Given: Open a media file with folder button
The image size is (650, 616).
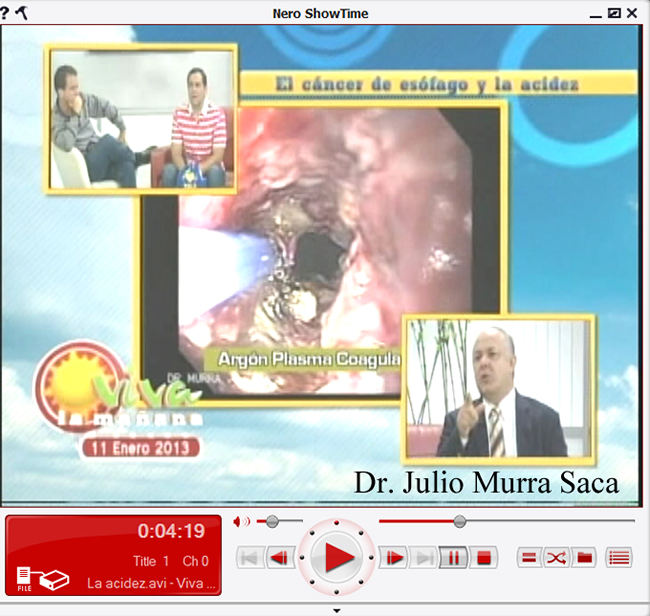Looking at the screenshot, I should [x=583, y=558].
